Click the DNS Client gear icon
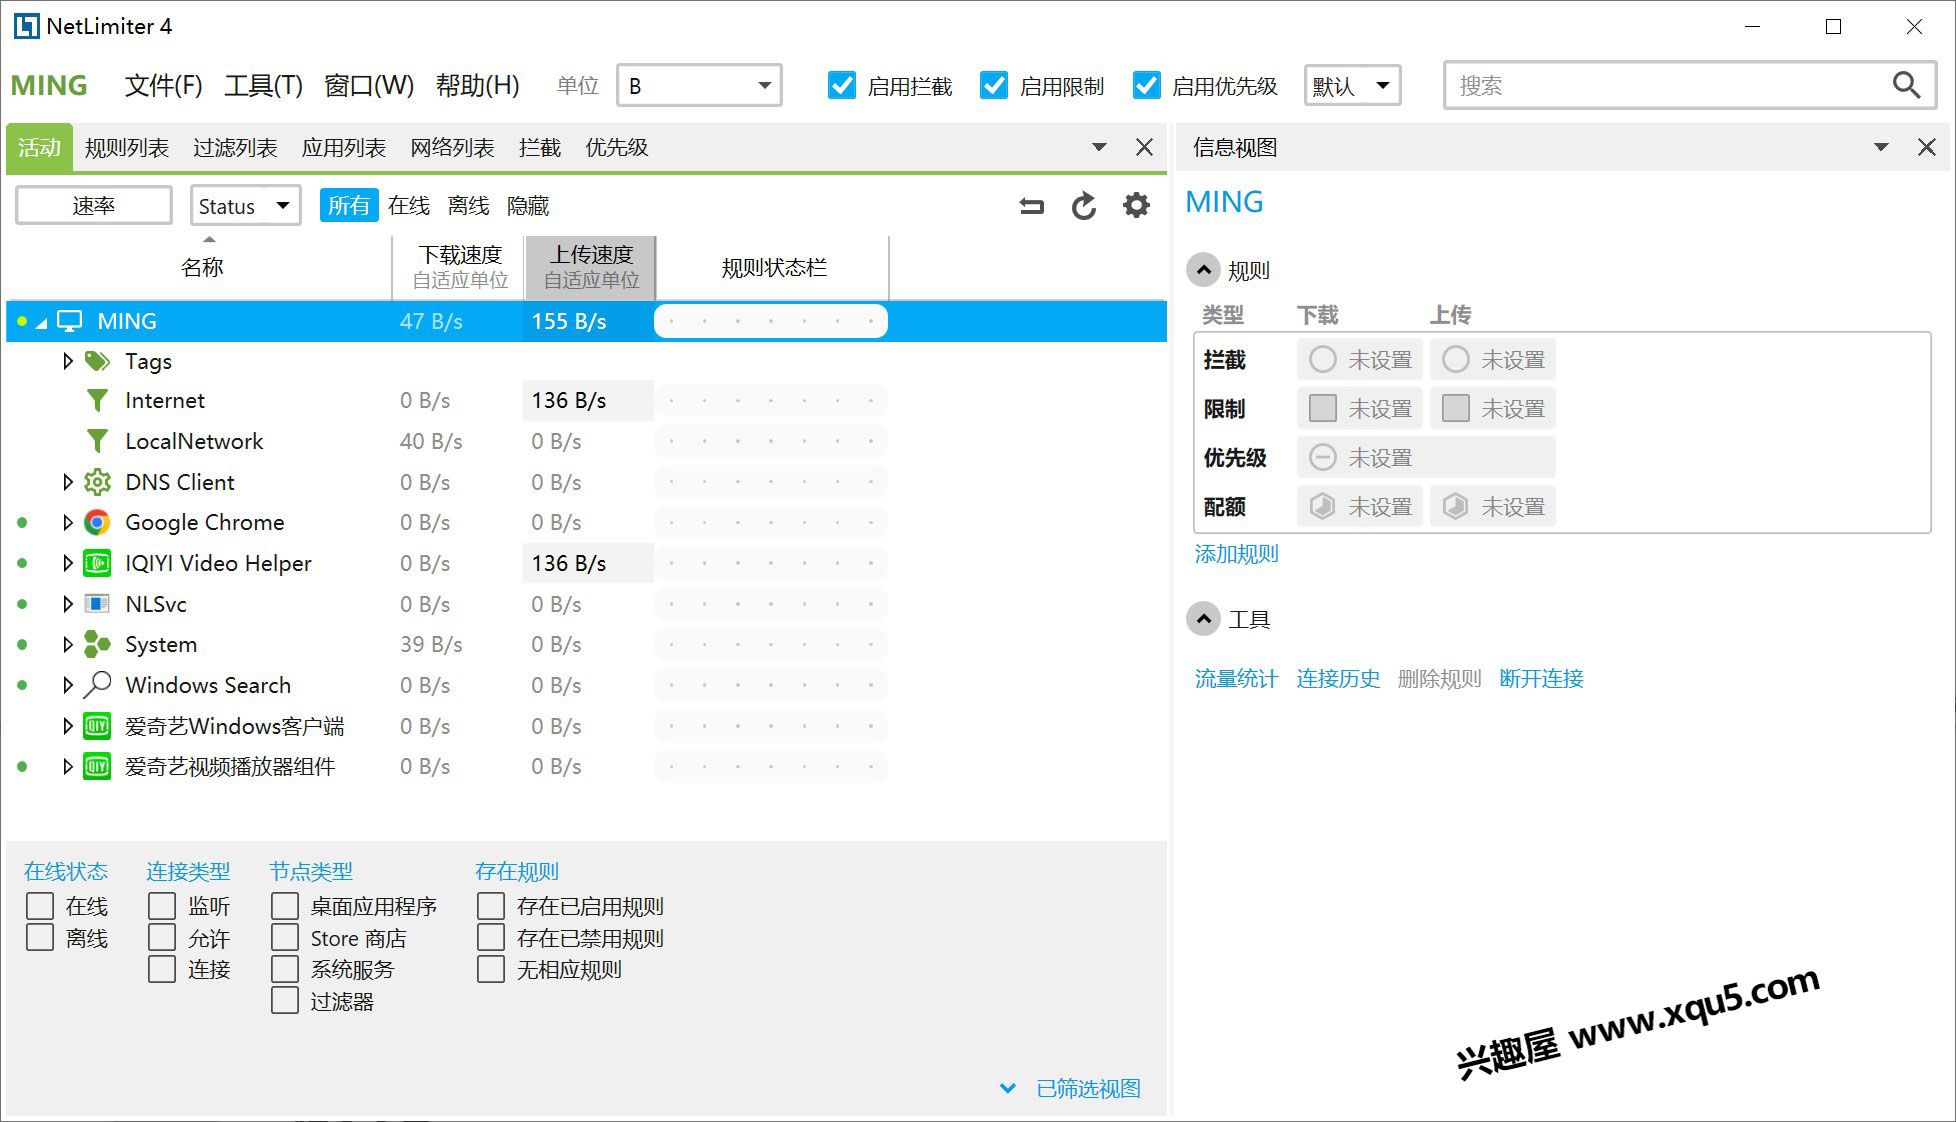Screen dimensions: 1956x1122 click(97, 482)
